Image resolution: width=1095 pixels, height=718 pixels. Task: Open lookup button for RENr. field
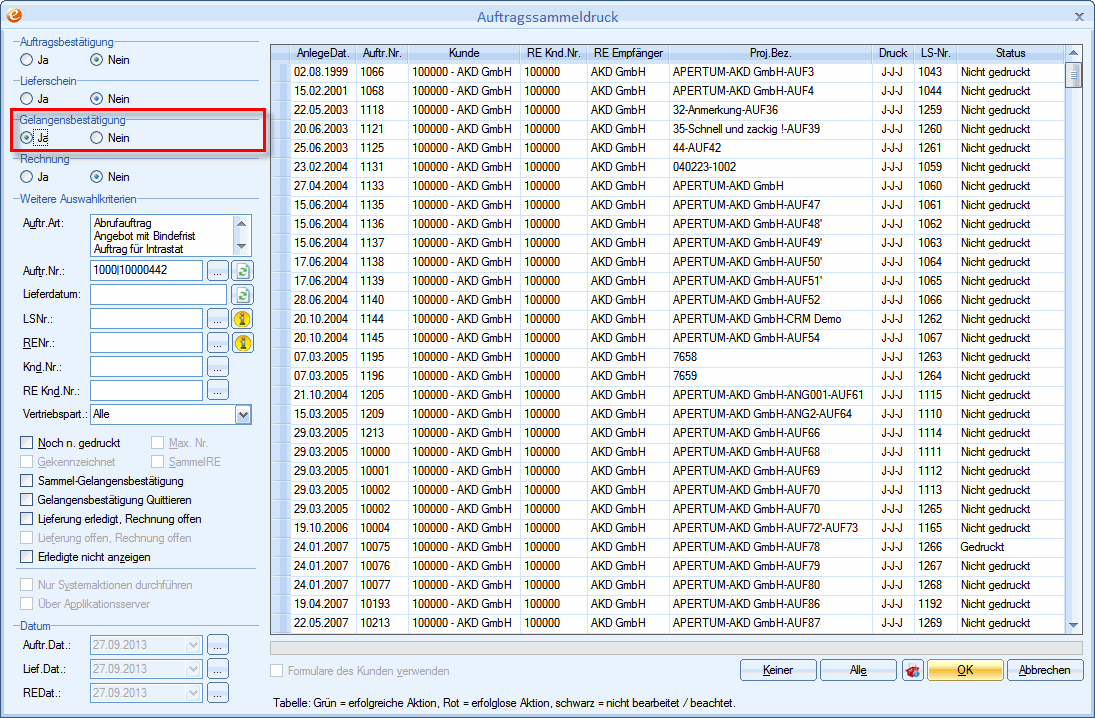pos(218,343)
